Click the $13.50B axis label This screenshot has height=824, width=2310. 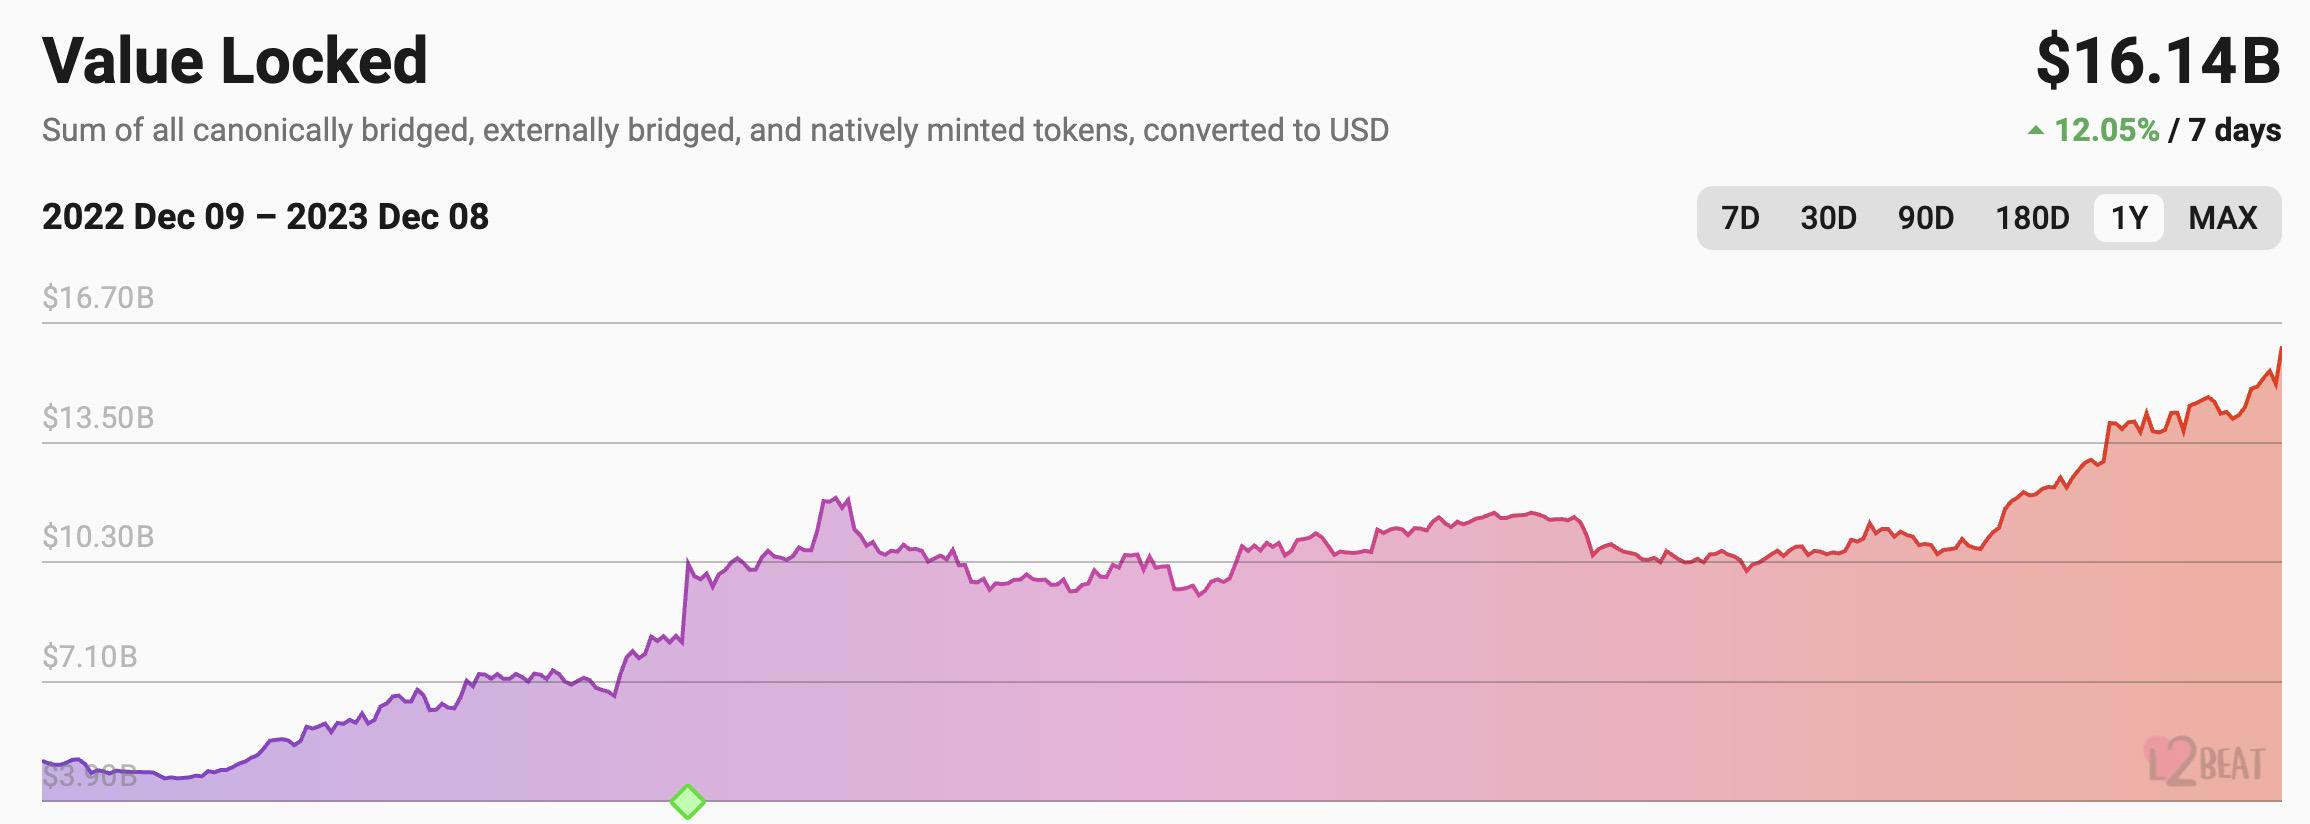click(98, 417)
